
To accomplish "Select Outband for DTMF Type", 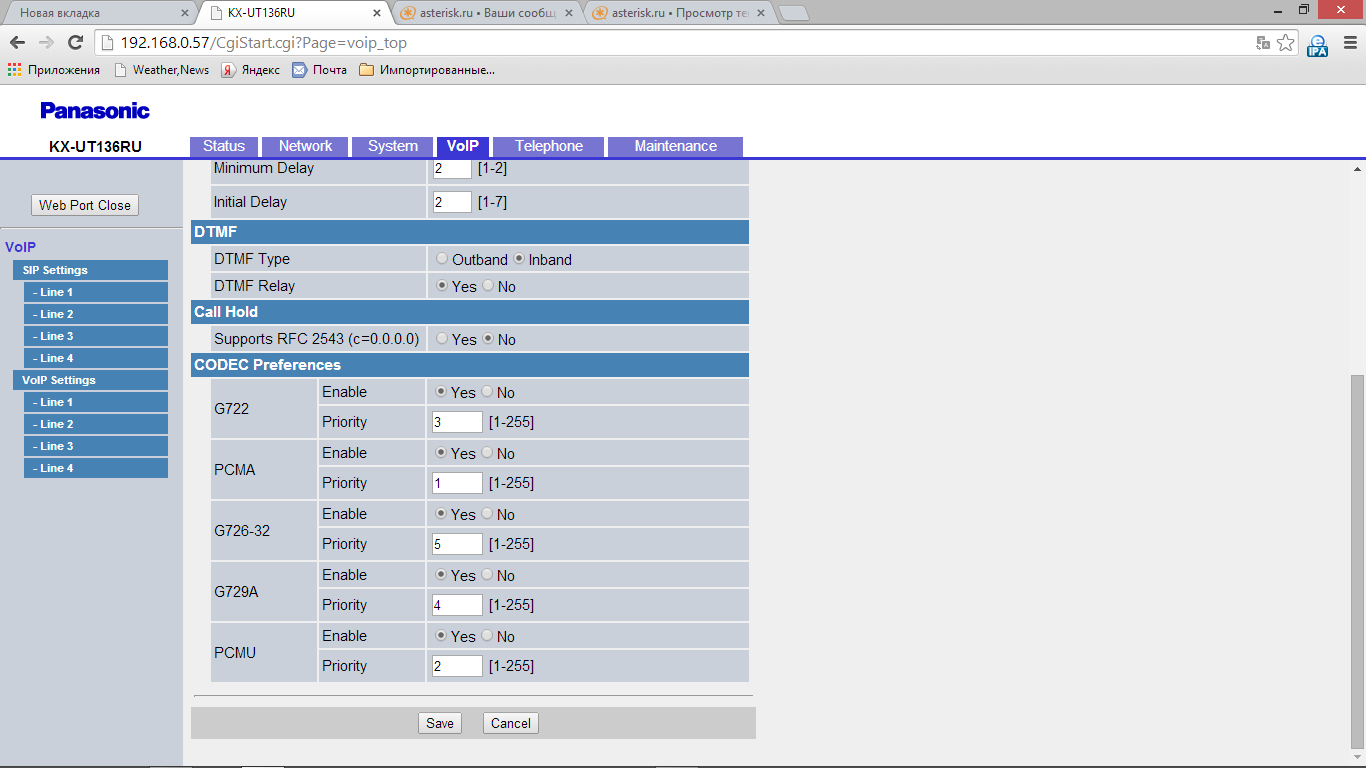I will 442,259.
